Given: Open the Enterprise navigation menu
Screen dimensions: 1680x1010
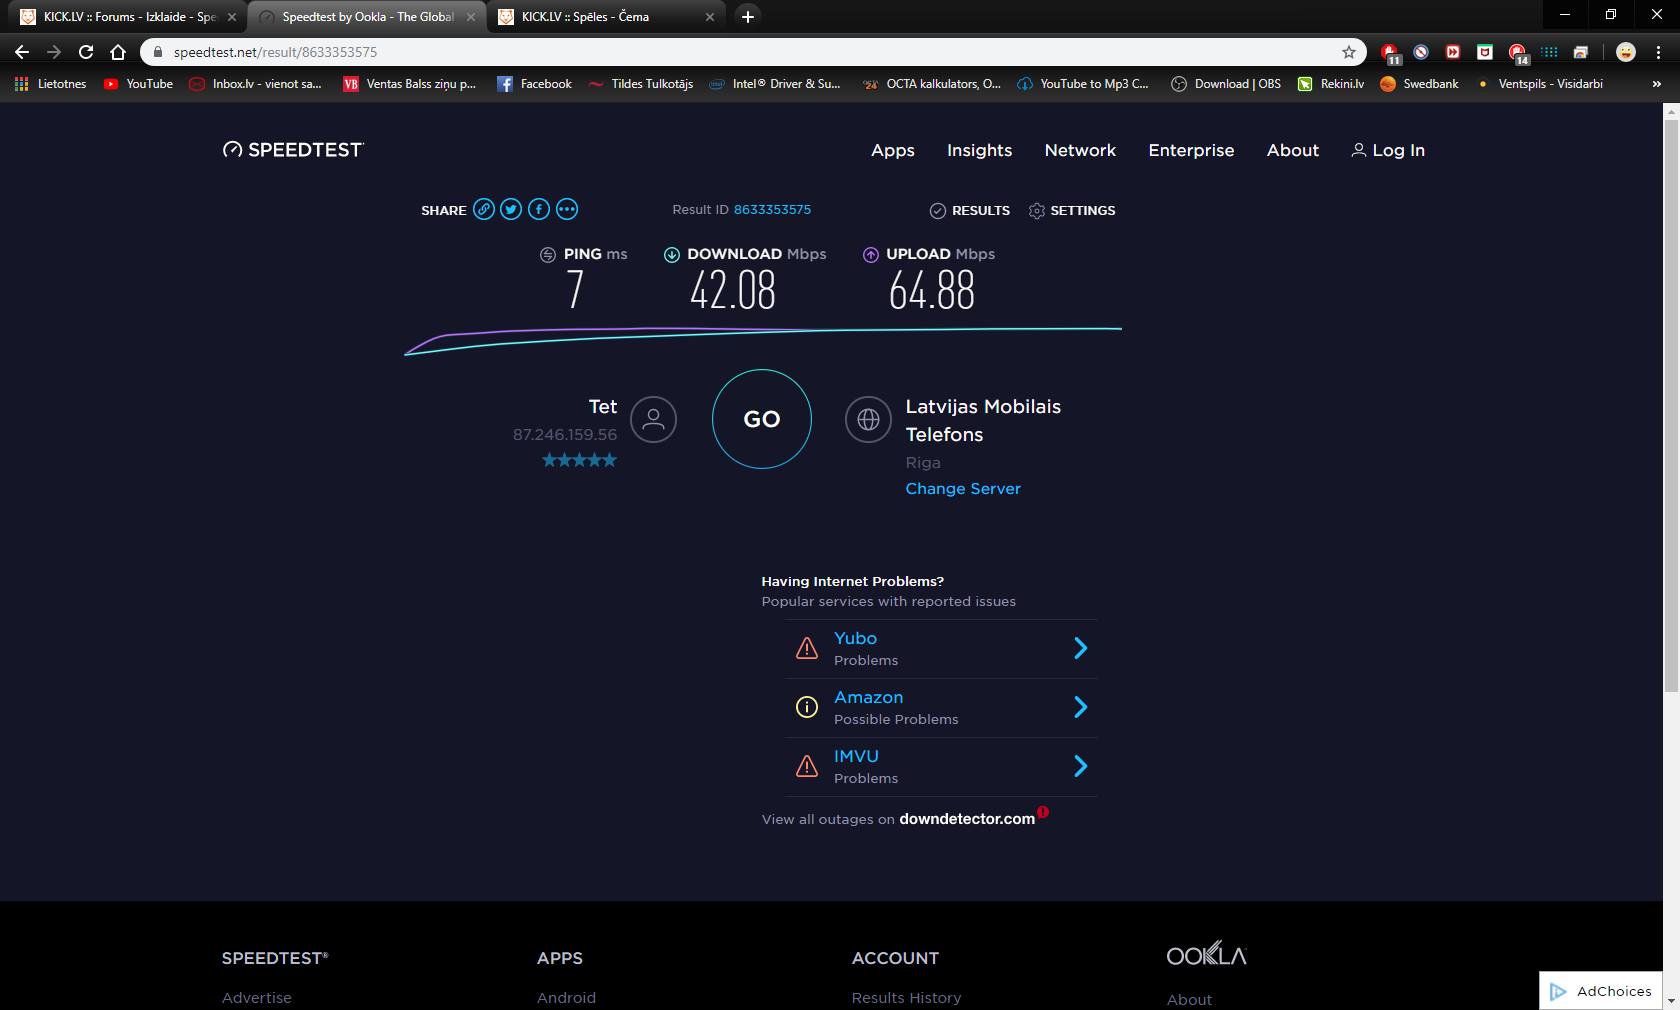Looking at the screenshot, I should click(x=1191, y=150).
